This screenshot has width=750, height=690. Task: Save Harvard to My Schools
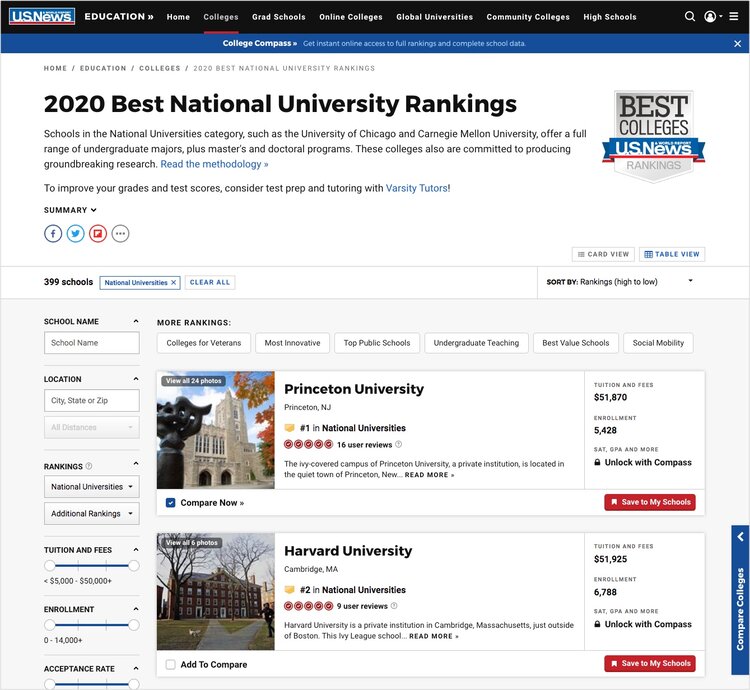click(x=650, y=664)
